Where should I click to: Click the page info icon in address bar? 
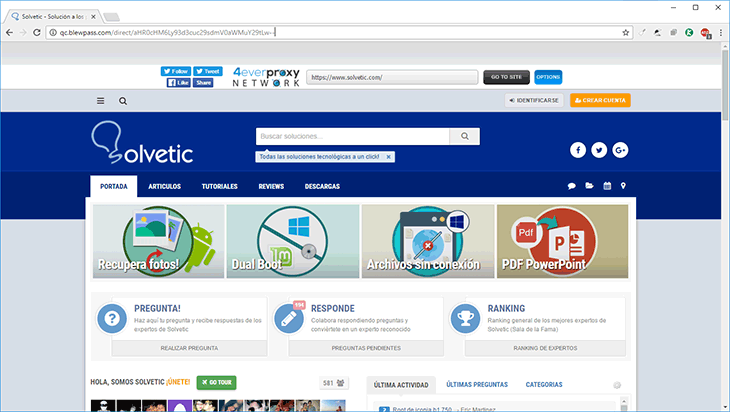[x=53, y=33]
